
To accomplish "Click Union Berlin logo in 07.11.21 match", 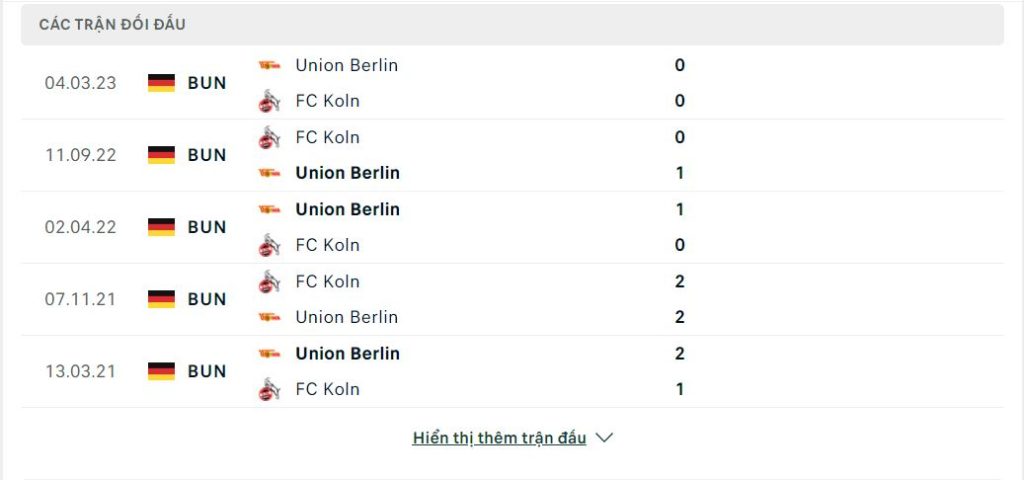I will point(269,317).
